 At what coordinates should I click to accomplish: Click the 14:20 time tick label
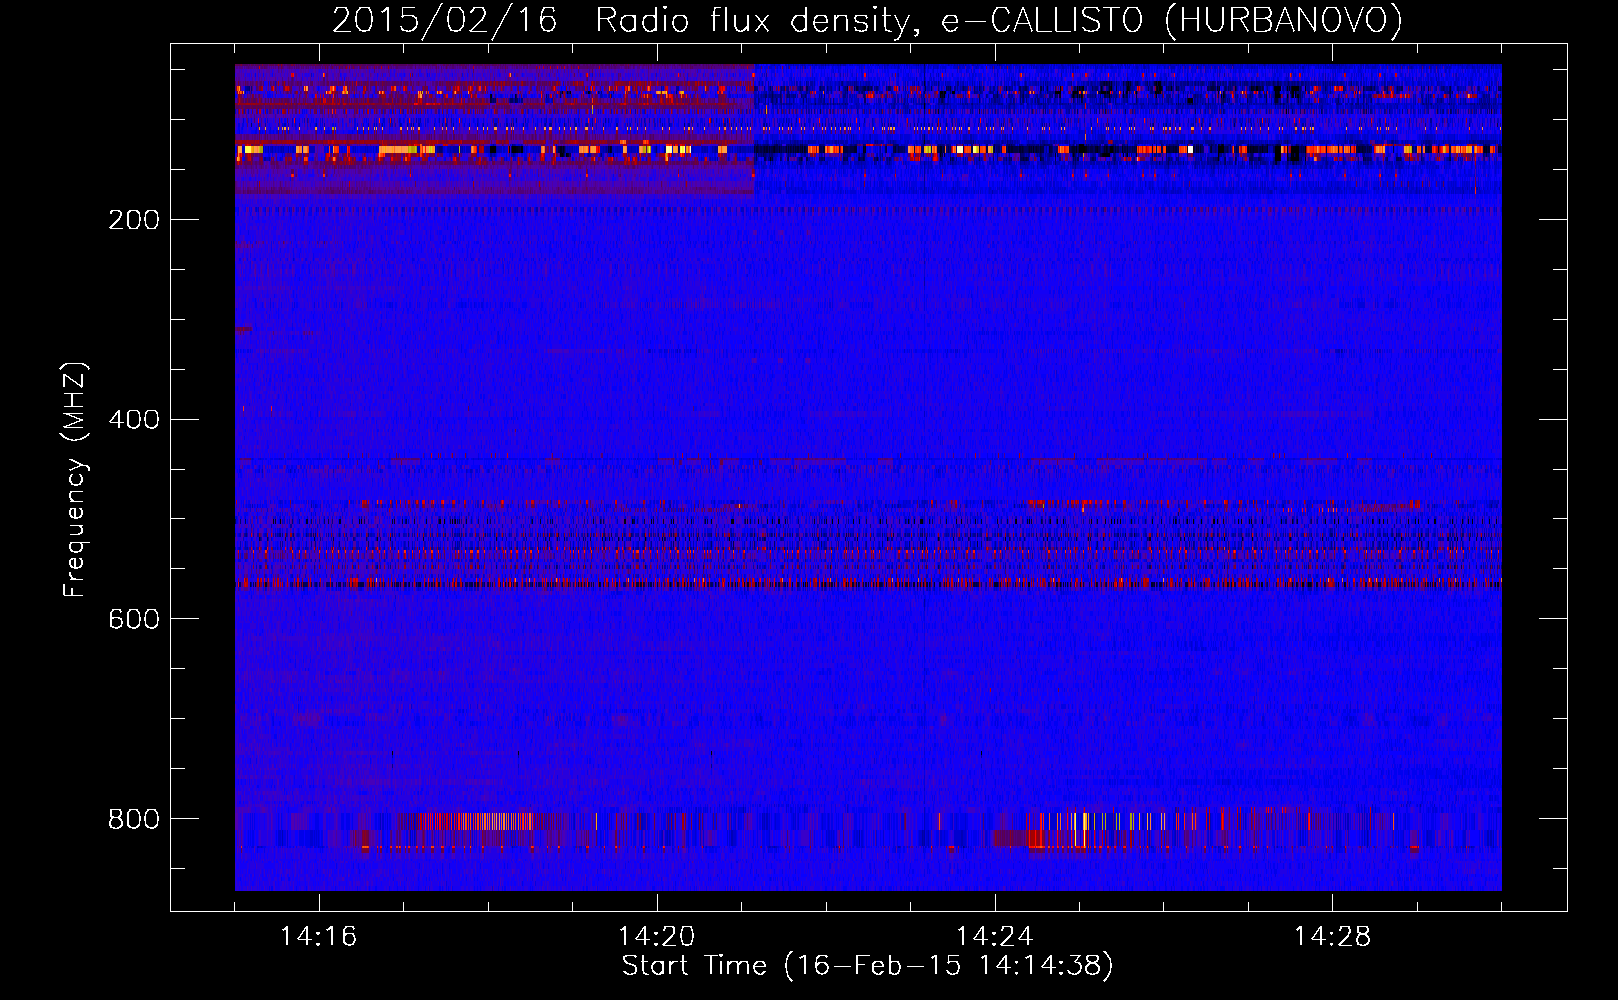[656, 937]
